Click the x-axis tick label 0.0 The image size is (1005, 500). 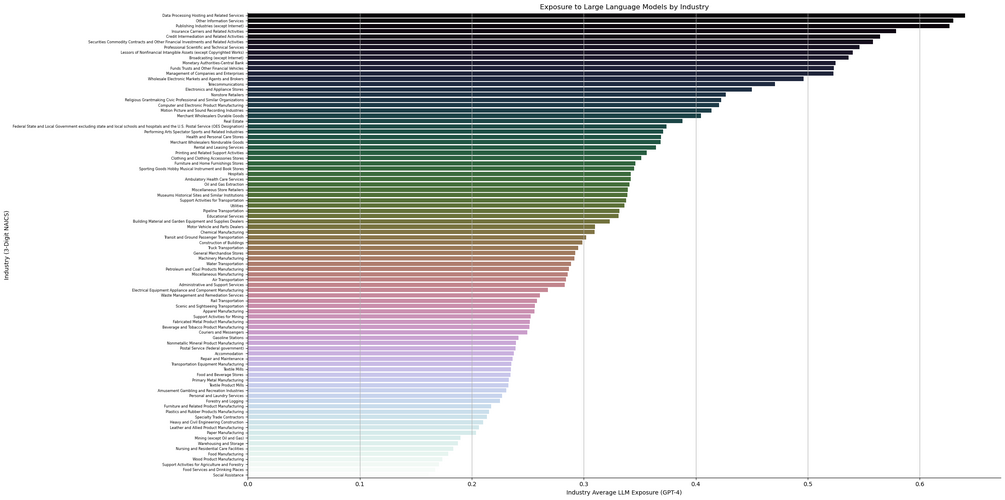[247, 484]
